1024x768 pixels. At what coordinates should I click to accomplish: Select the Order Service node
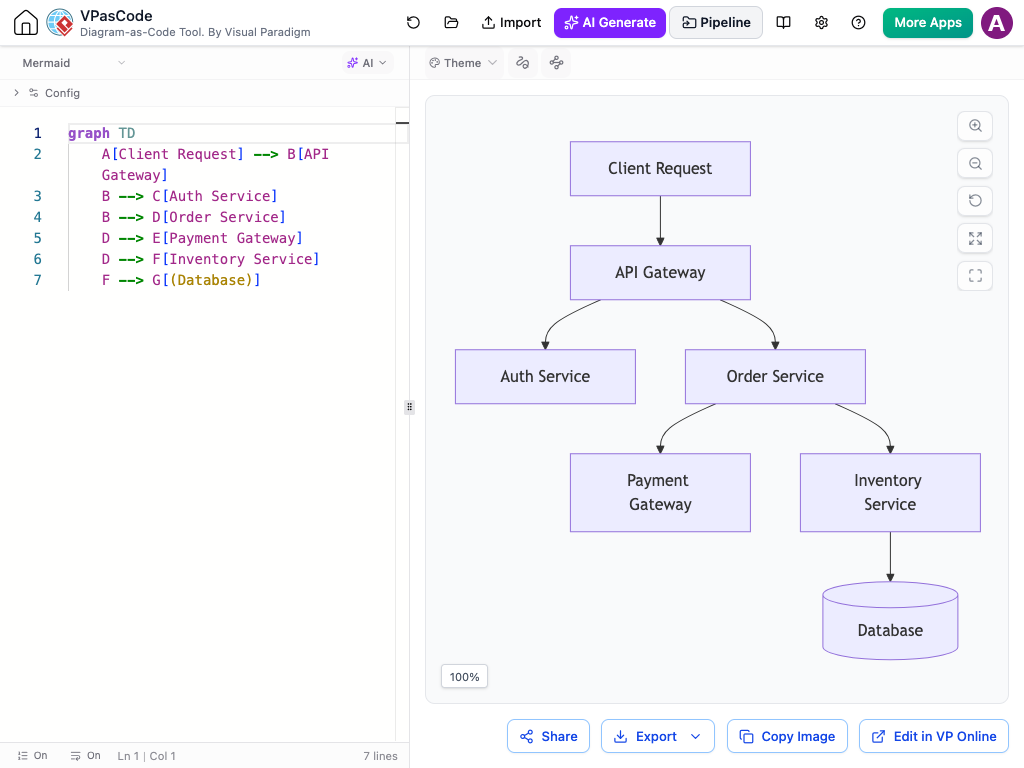(775, 376)
